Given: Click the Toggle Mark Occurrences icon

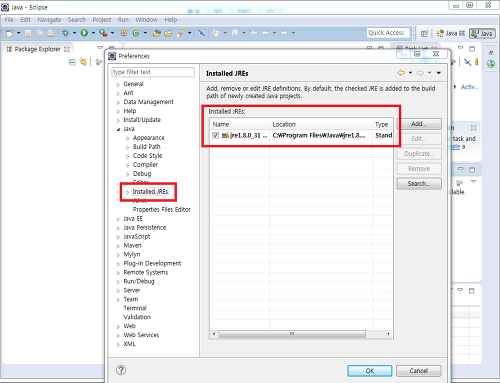Looking at the screenshot, I should tap(201, 33).
